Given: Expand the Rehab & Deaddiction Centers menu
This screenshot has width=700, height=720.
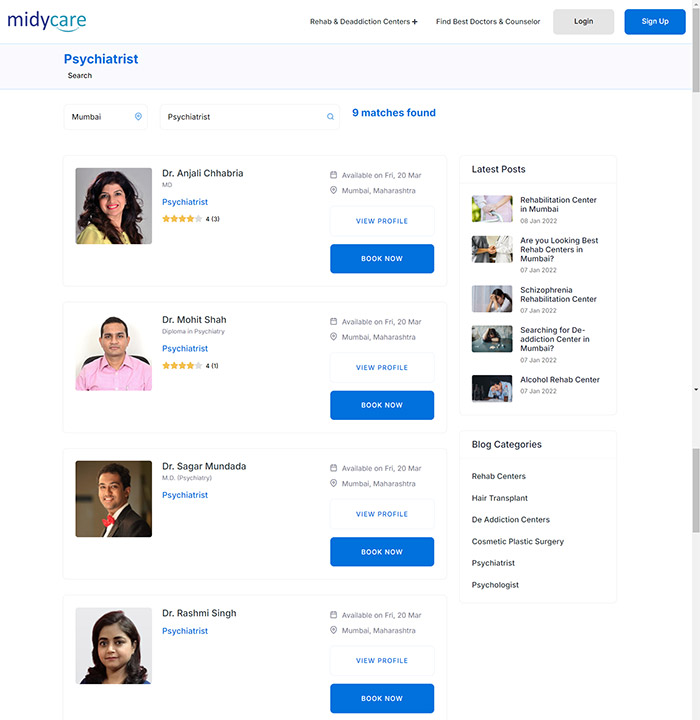Looking at the screenshot, I should pos(363,22).
